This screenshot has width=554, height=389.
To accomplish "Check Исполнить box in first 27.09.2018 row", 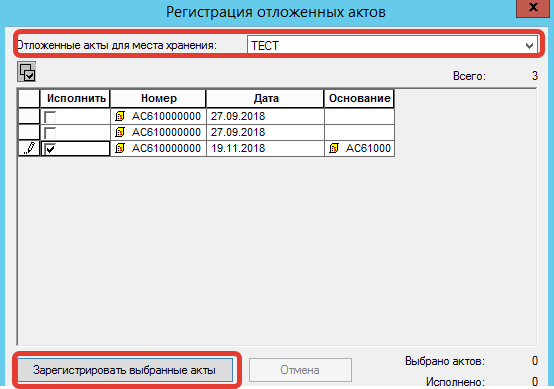I will (x=50, y=117).
